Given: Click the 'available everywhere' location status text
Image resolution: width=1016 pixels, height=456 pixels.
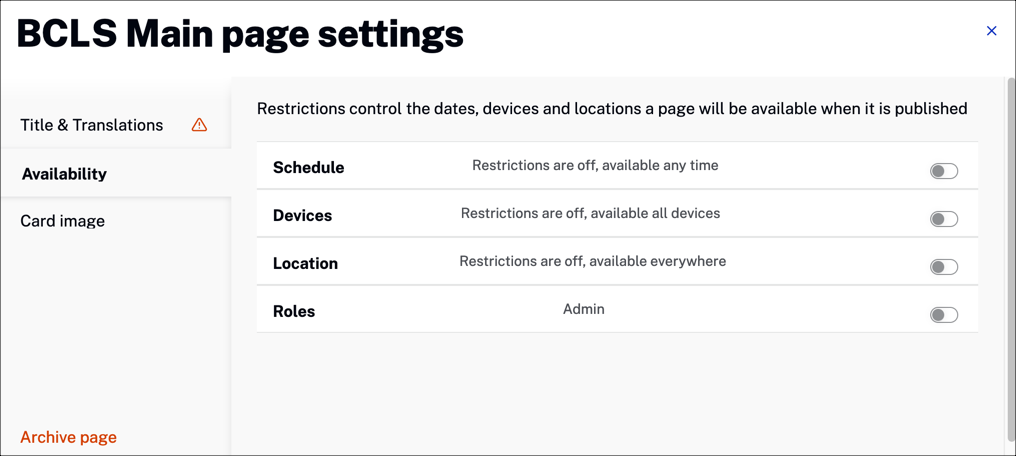Looking at the screenshot, I should (593, 261).
